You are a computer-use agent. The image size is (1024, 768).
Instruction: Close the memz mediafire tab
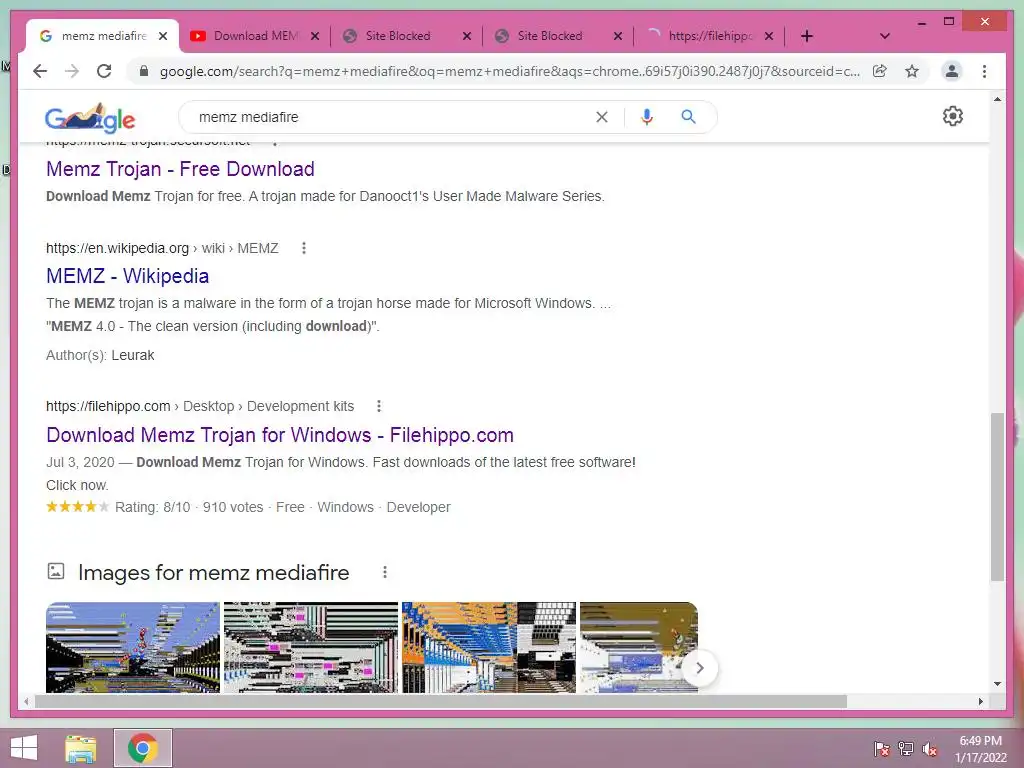(163, 36)
